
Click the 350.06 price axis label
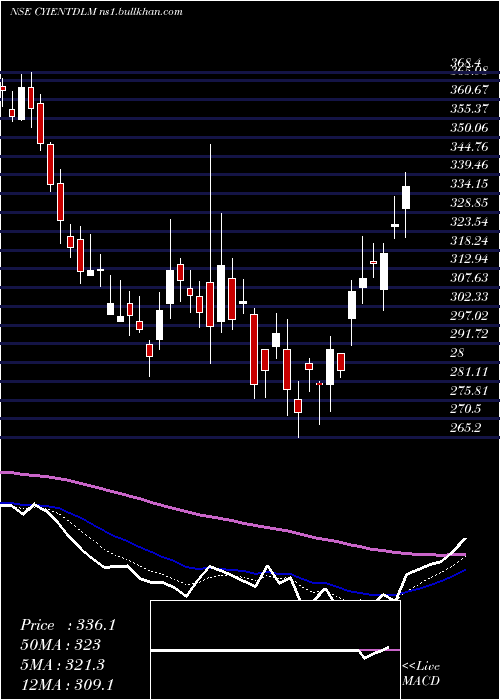469,128
